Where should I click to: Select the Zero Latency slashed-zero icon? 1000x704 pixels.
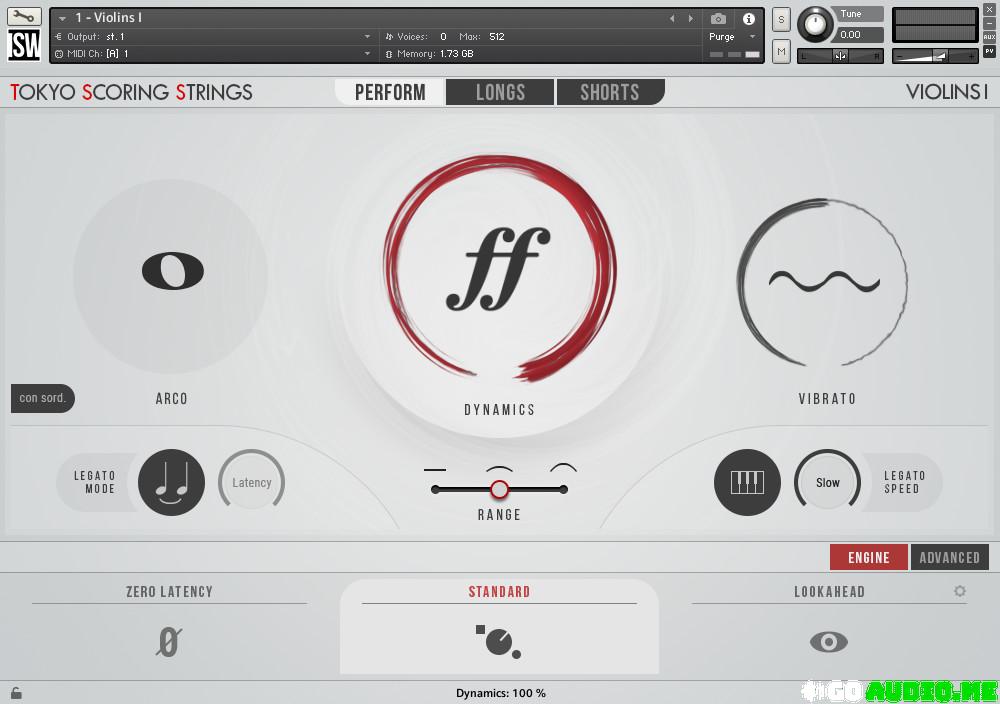[169, 642]
